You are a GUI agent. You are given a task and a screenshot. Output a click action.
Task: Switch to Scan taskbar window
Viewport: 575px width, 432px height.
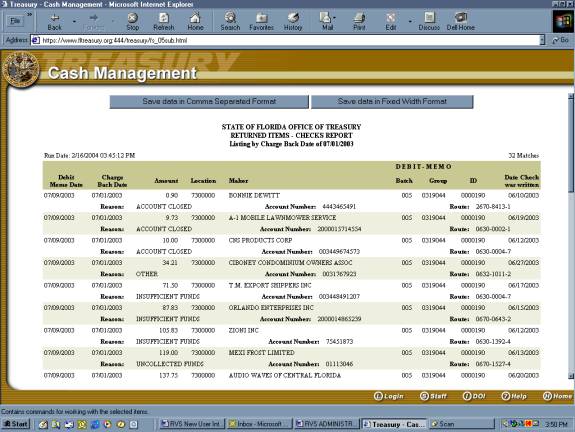click(462, 424)
